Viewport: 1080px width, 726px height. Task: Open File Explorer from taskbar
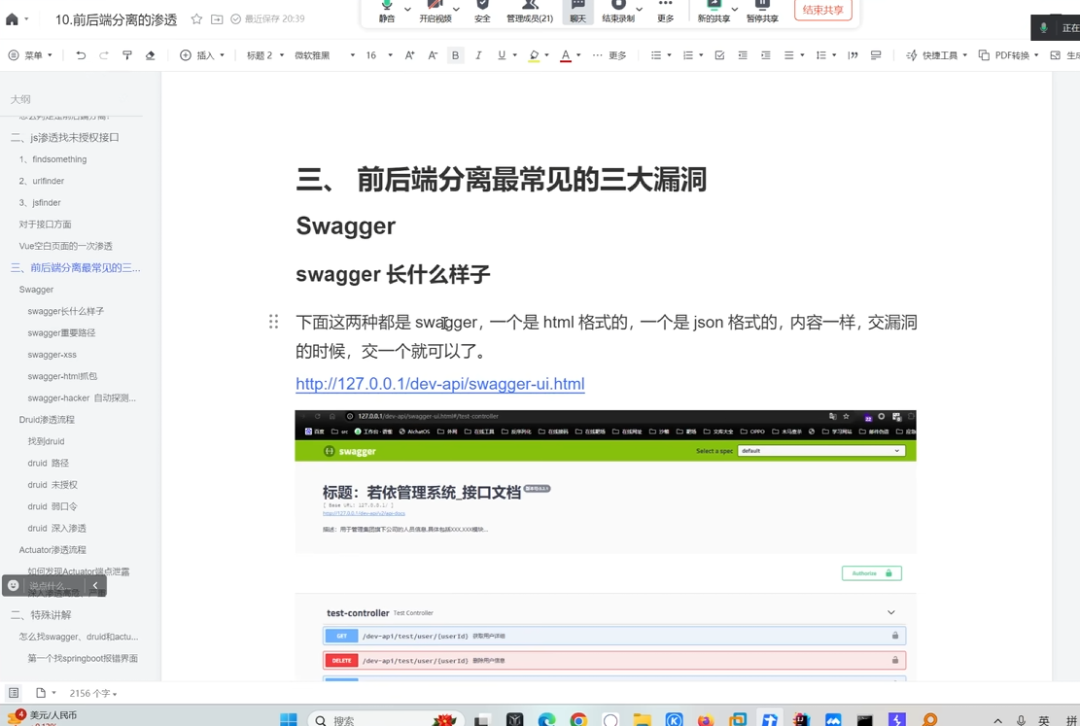(642, 720)
